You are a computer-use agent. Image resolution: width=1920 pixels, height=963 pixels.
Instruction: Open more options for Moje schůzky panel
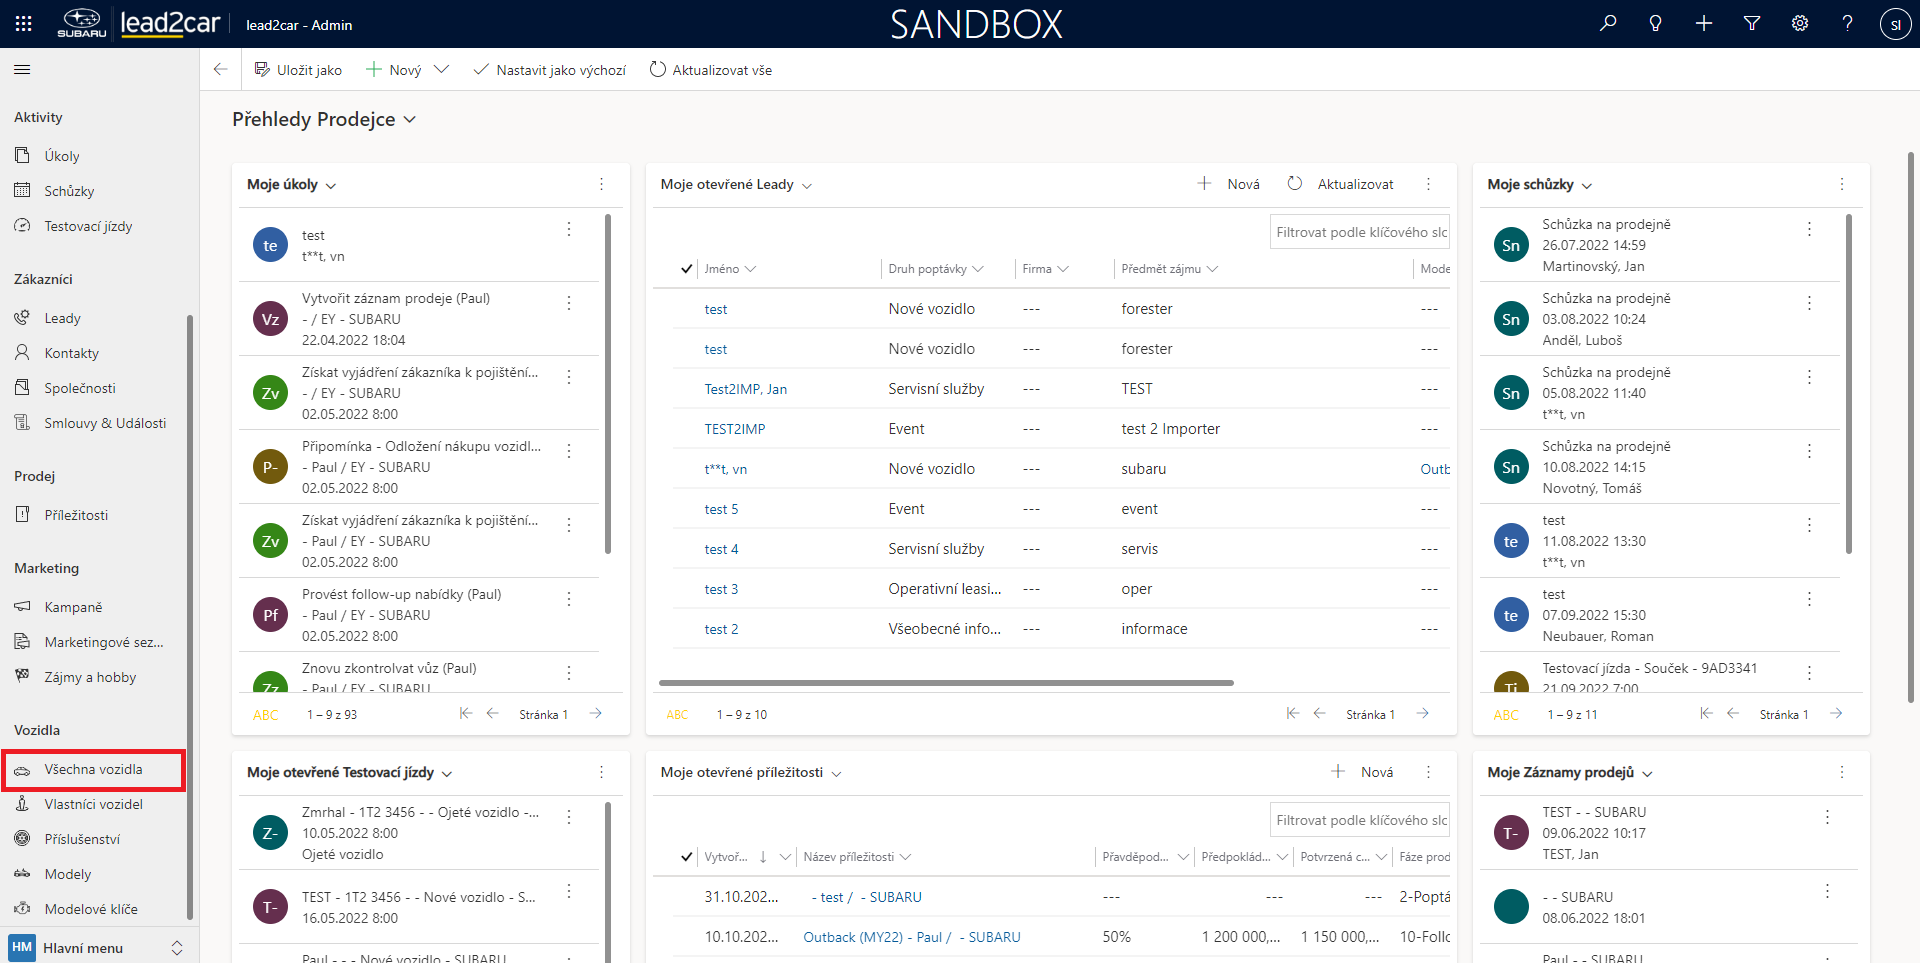[x=1842, y=184]
